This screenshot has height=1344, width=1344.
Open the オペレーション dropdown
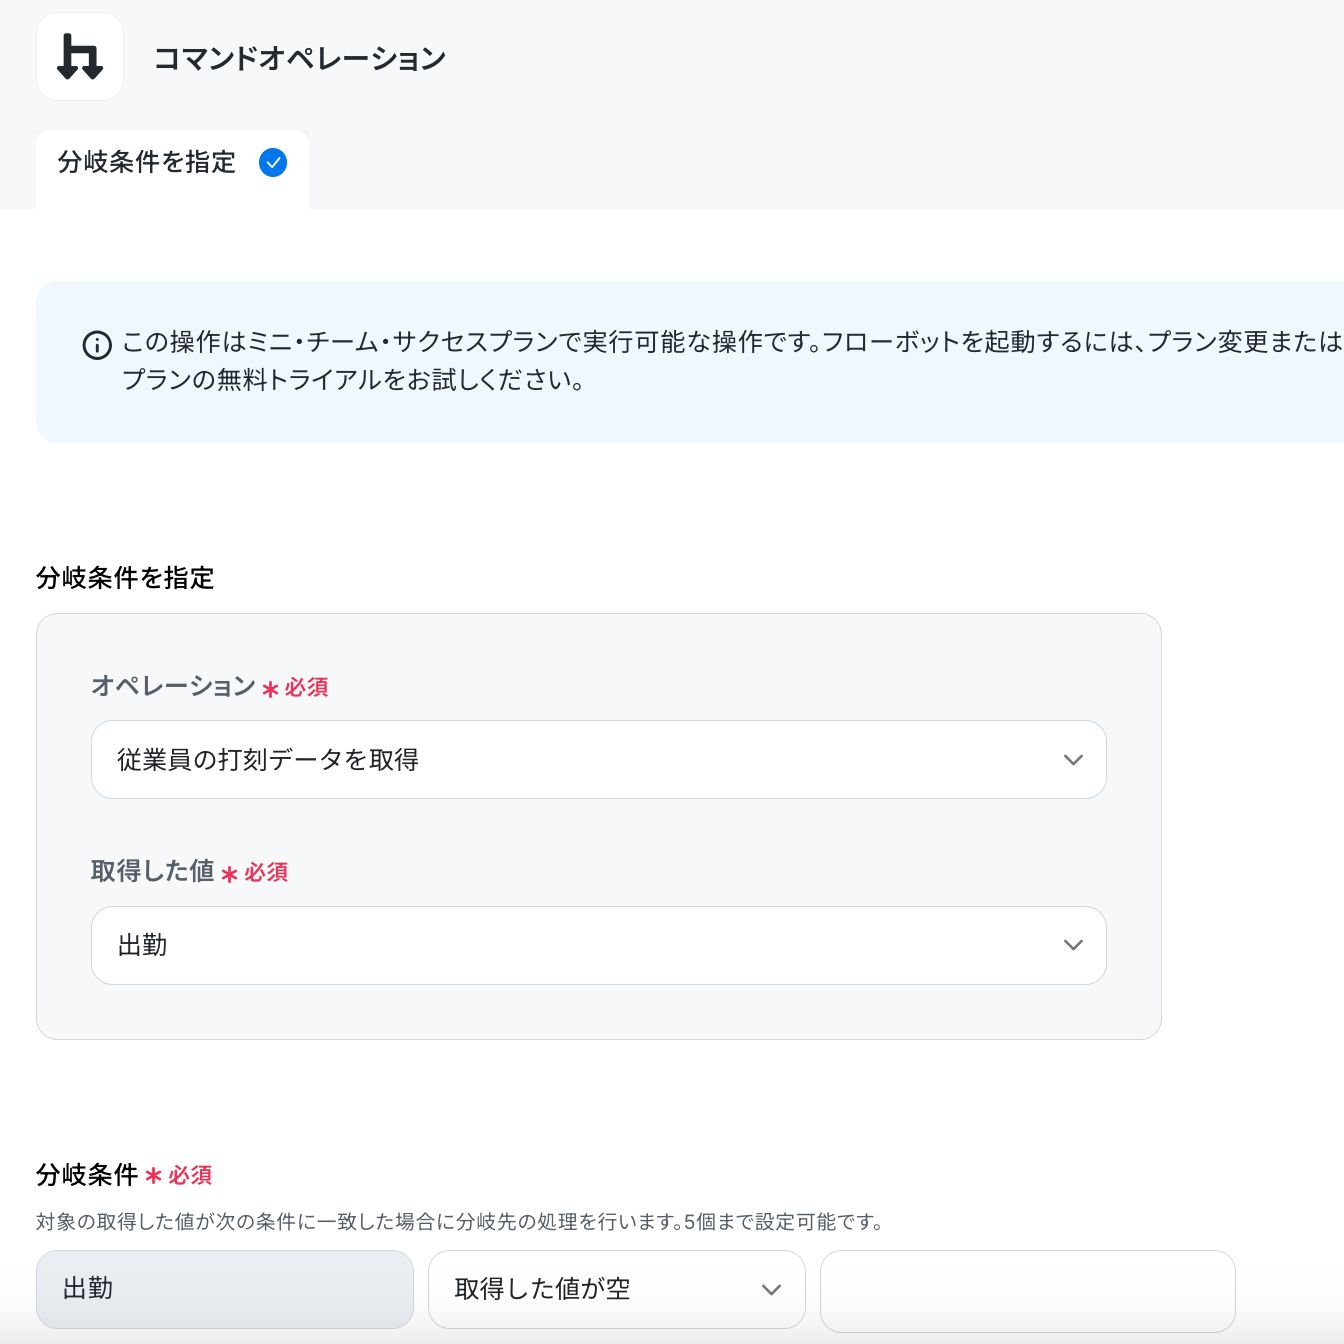coord(598,760)
